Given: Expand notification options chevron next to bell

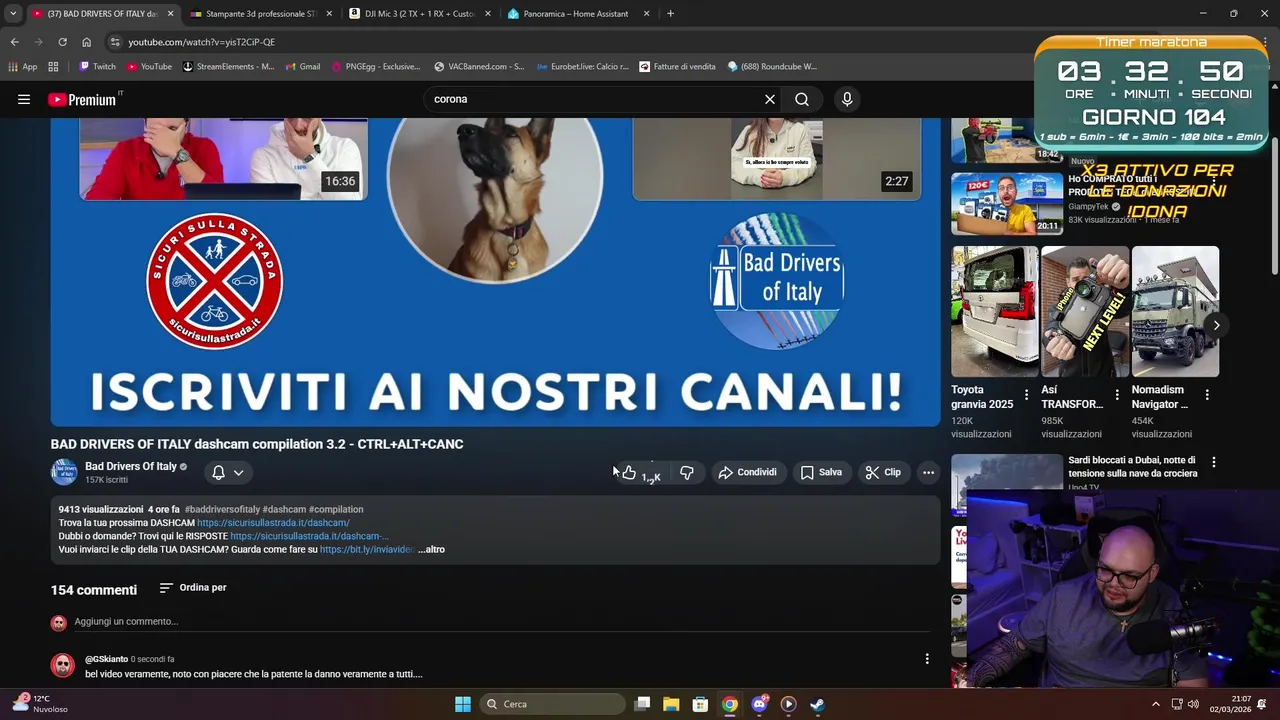Looking at the screenshot, I should [x=238, y=473].
